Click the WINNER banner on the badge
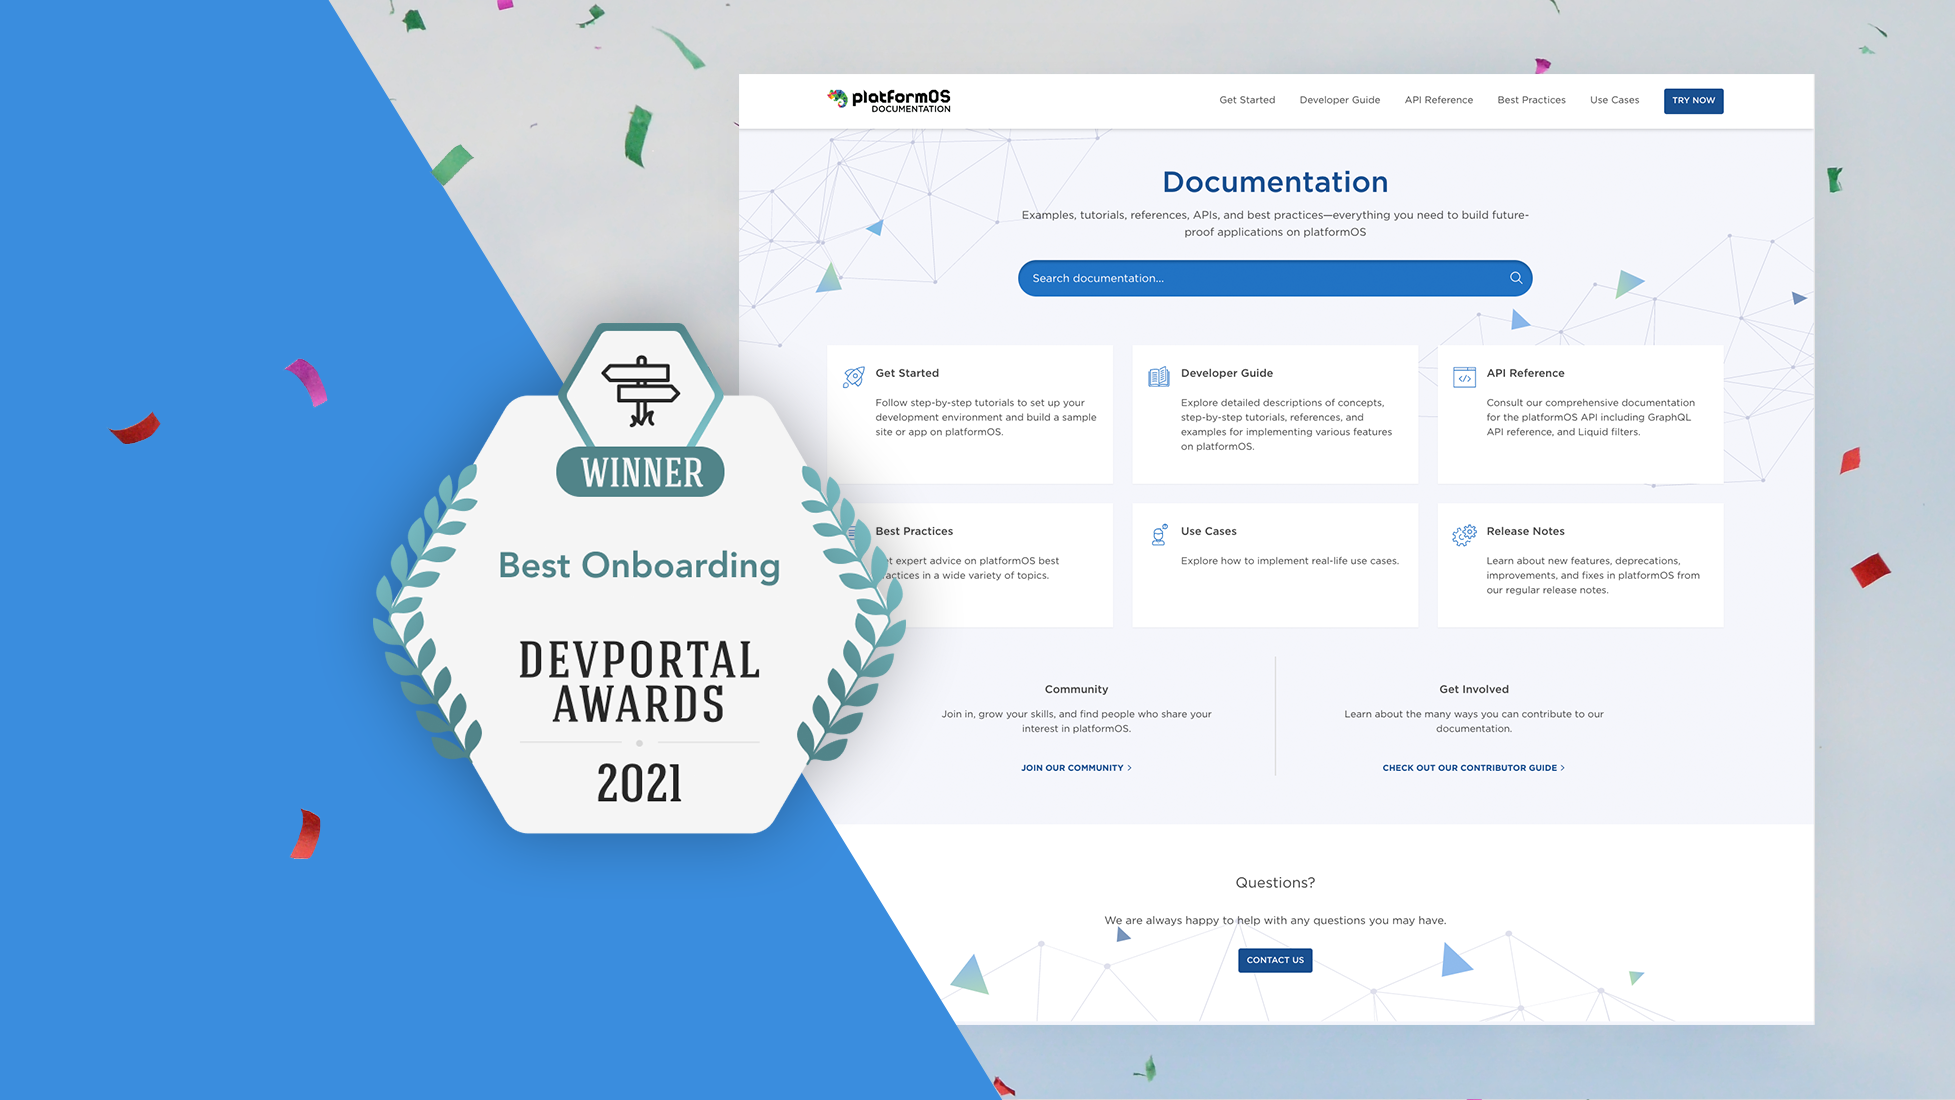This screenshot has width=1955, height=1100. (641, 472)
